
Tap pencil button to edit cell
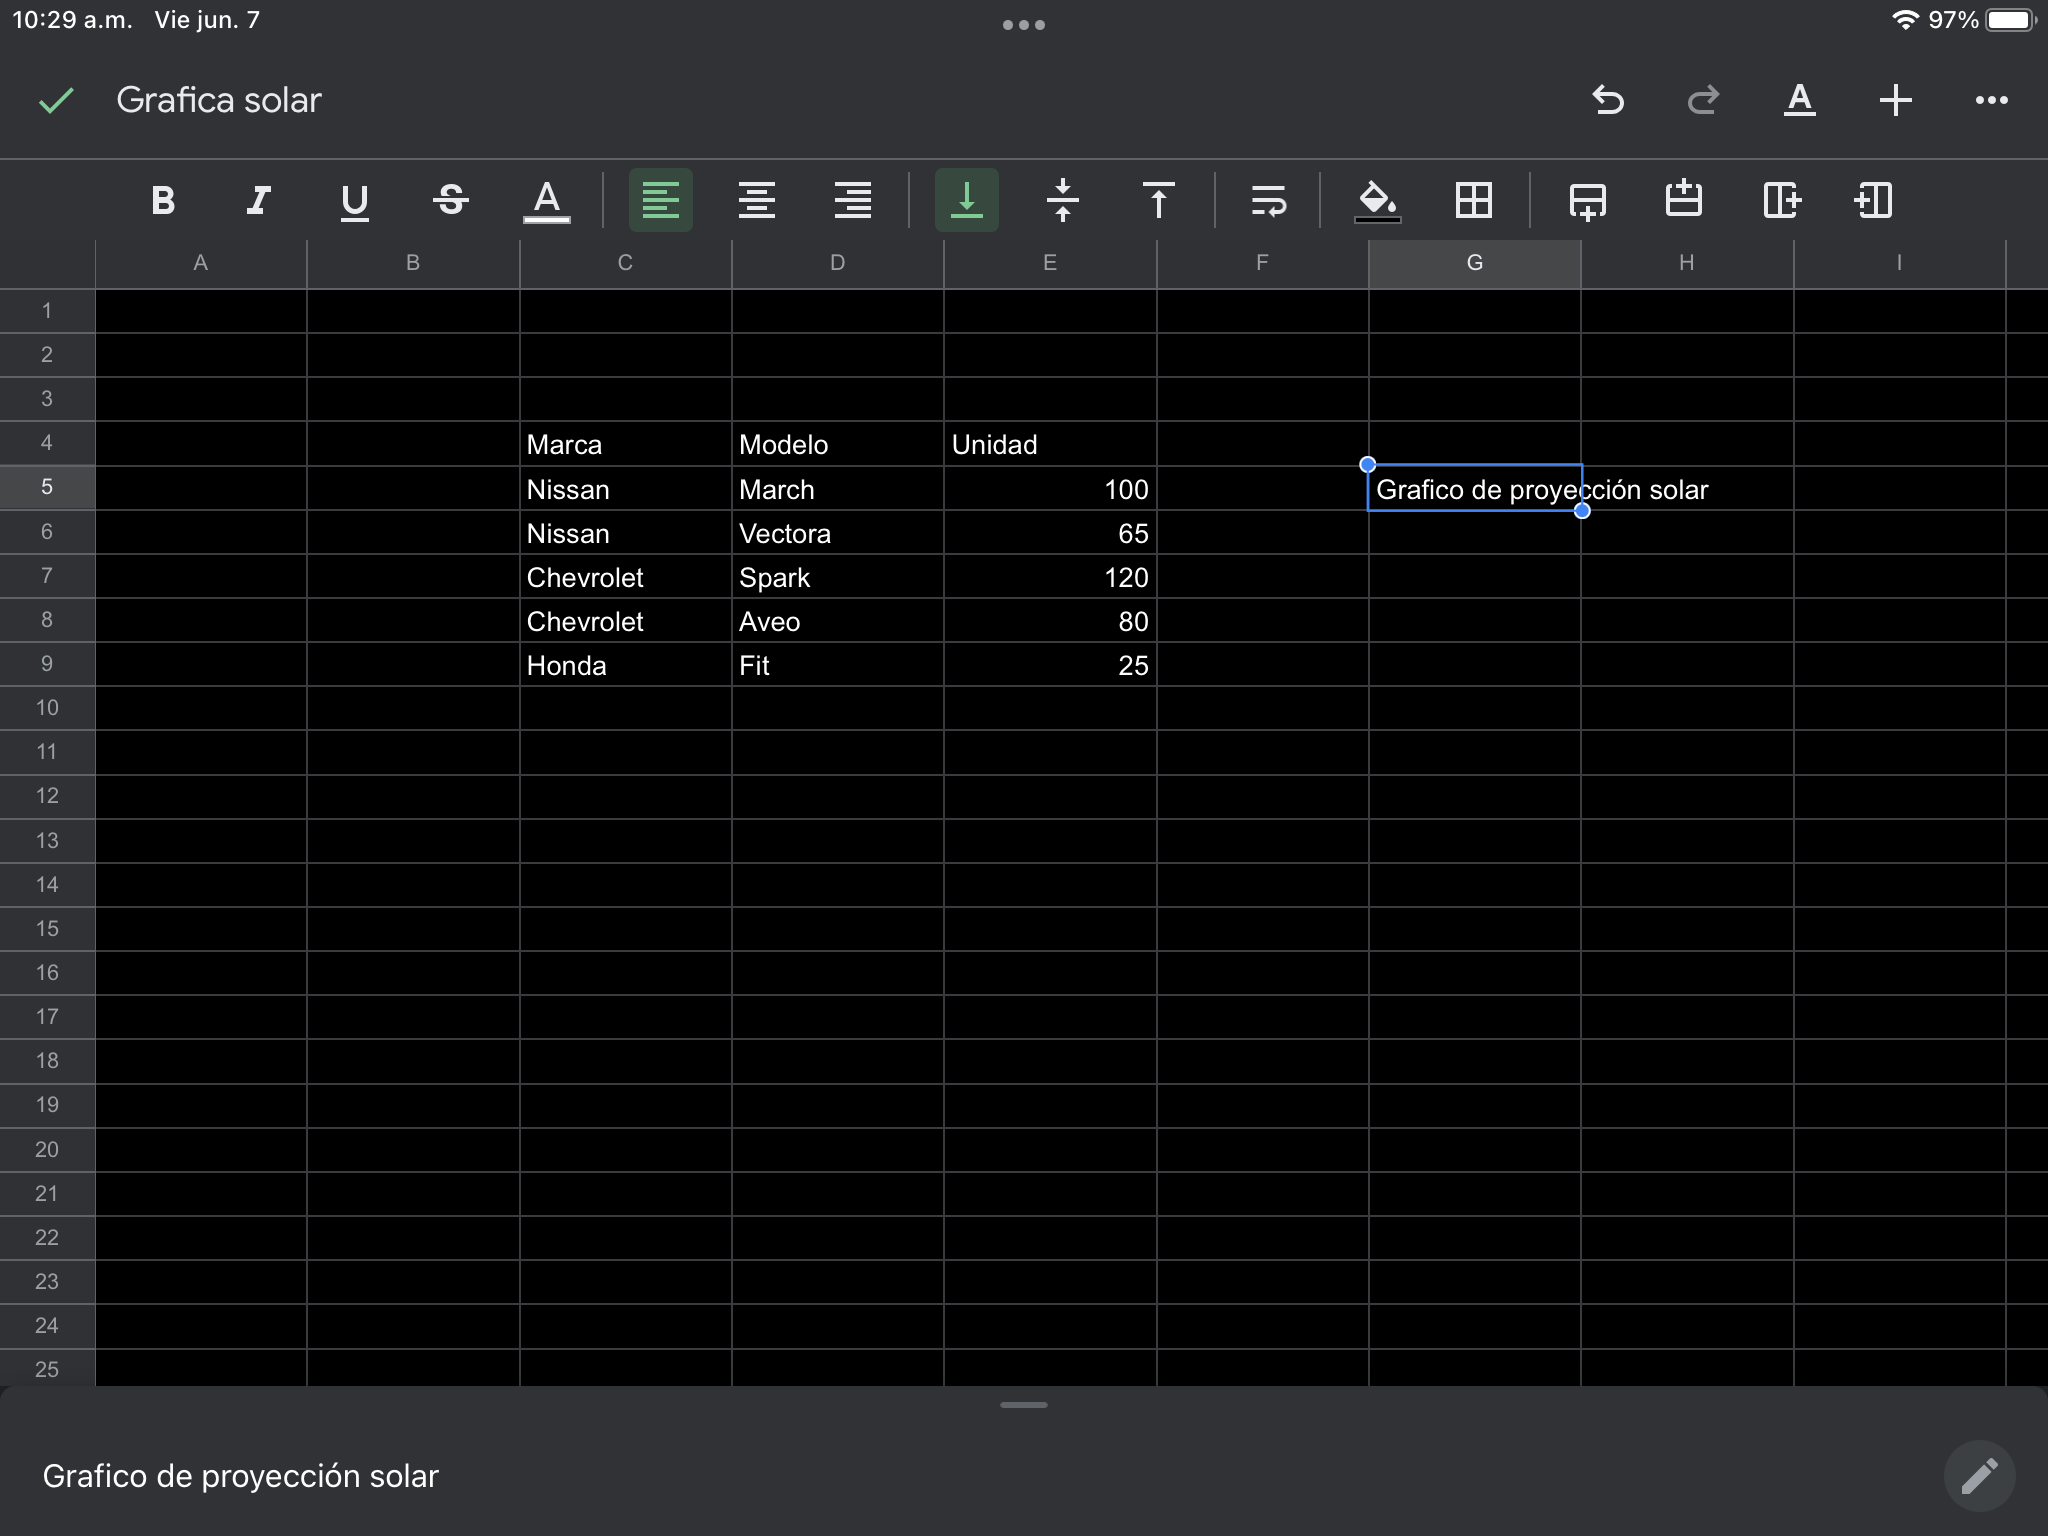coord(1979,1476)
